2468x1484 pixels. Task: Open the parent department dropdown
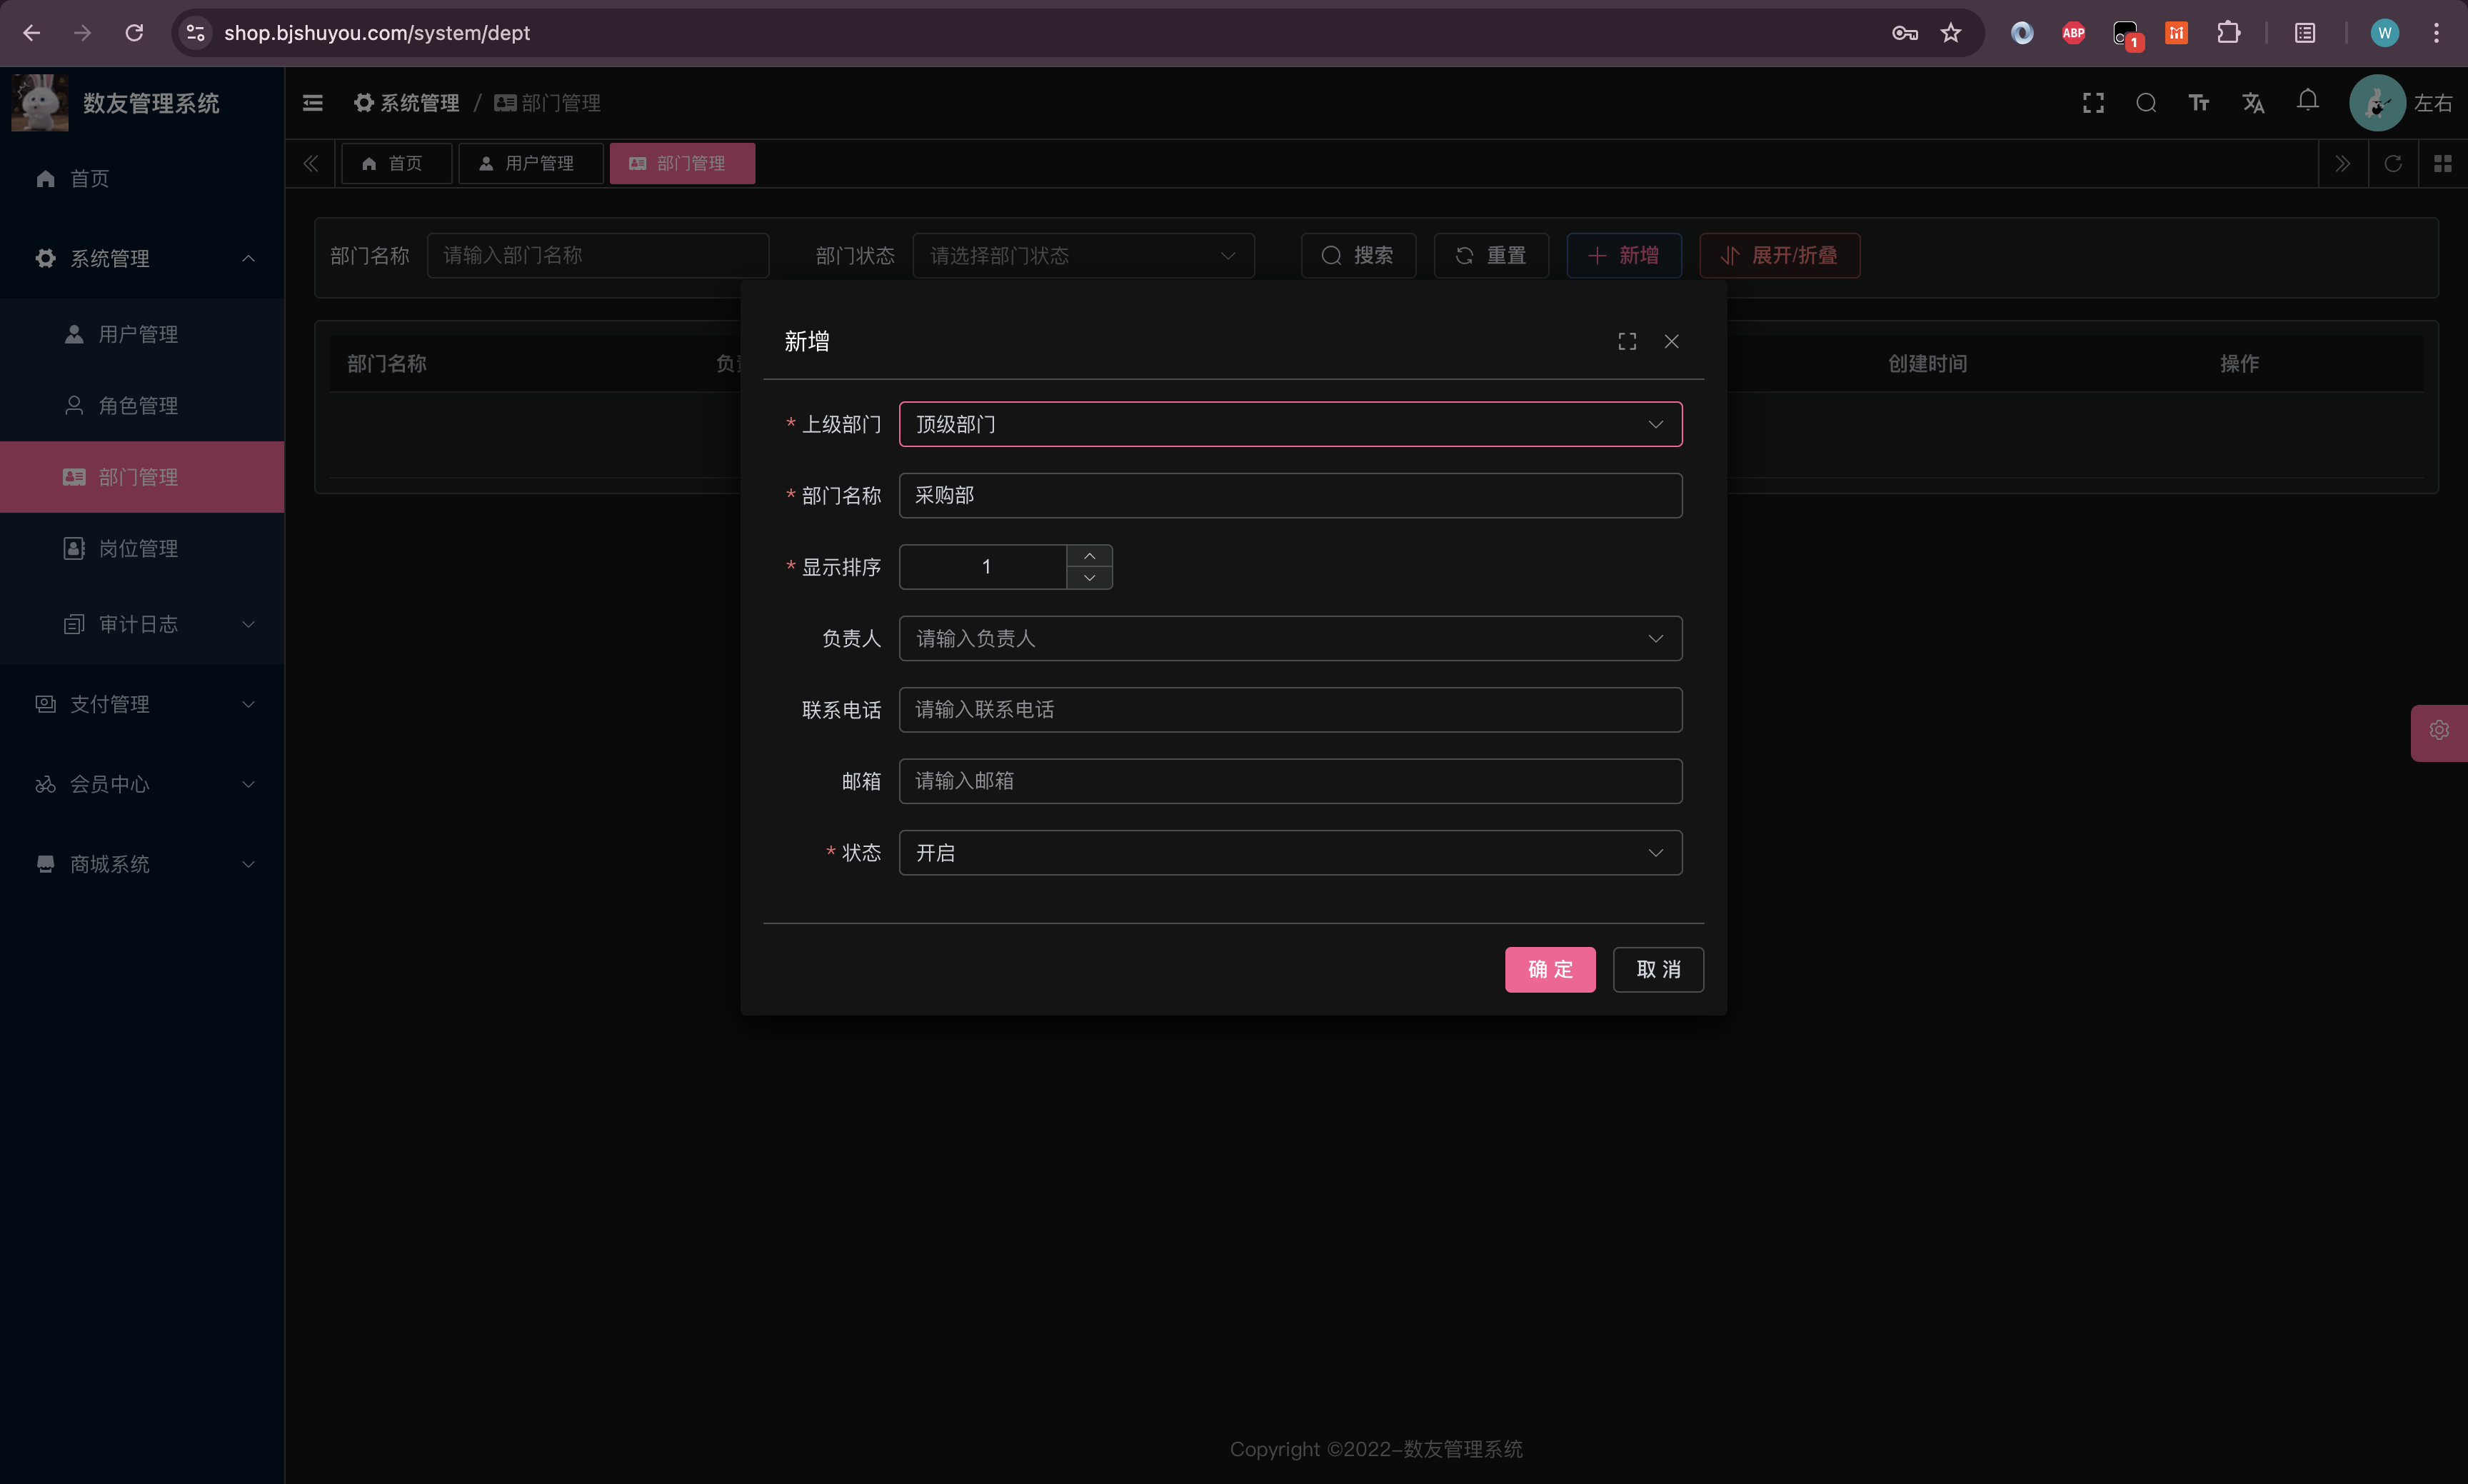coord(1290,424)
